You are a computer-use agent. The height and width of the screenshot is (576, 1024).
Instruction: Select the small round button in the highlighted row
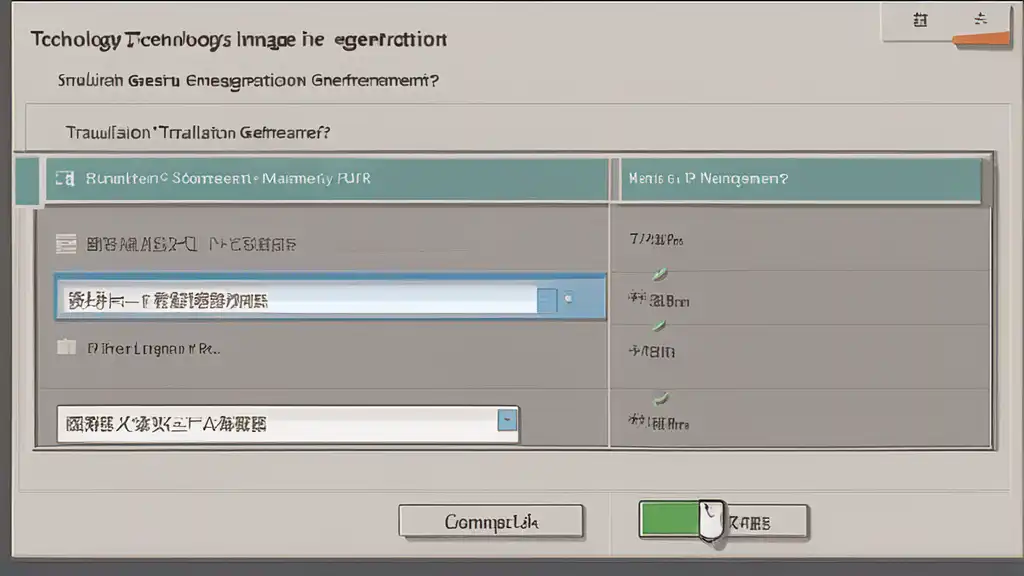(x=569, y=298)
